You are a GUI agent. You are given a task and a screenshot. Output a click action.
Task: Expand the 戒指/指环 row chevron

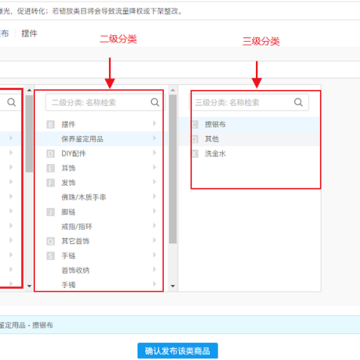point(154,226)
